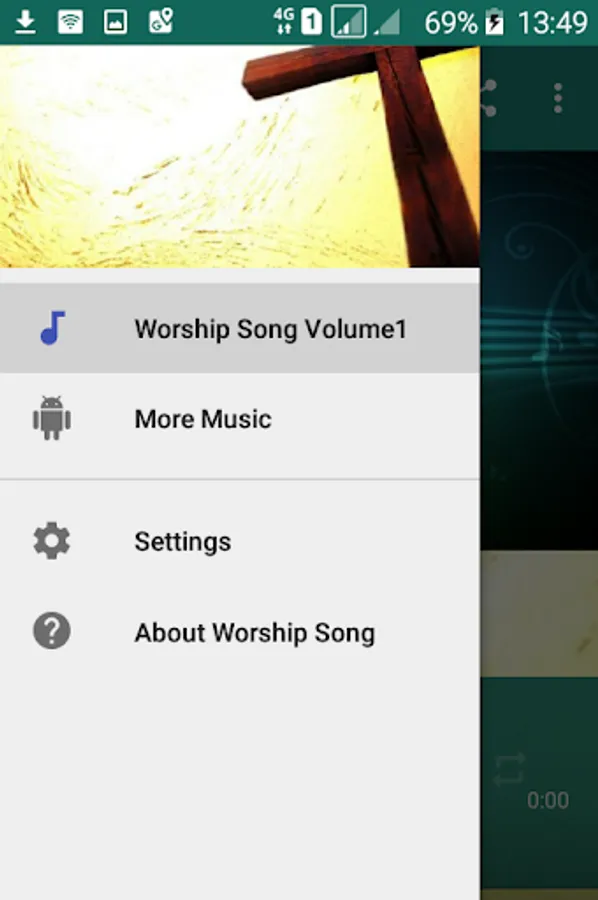The image size is (598, 900).
Task: Tap the blue music note icon
Action: click(52, 328)
